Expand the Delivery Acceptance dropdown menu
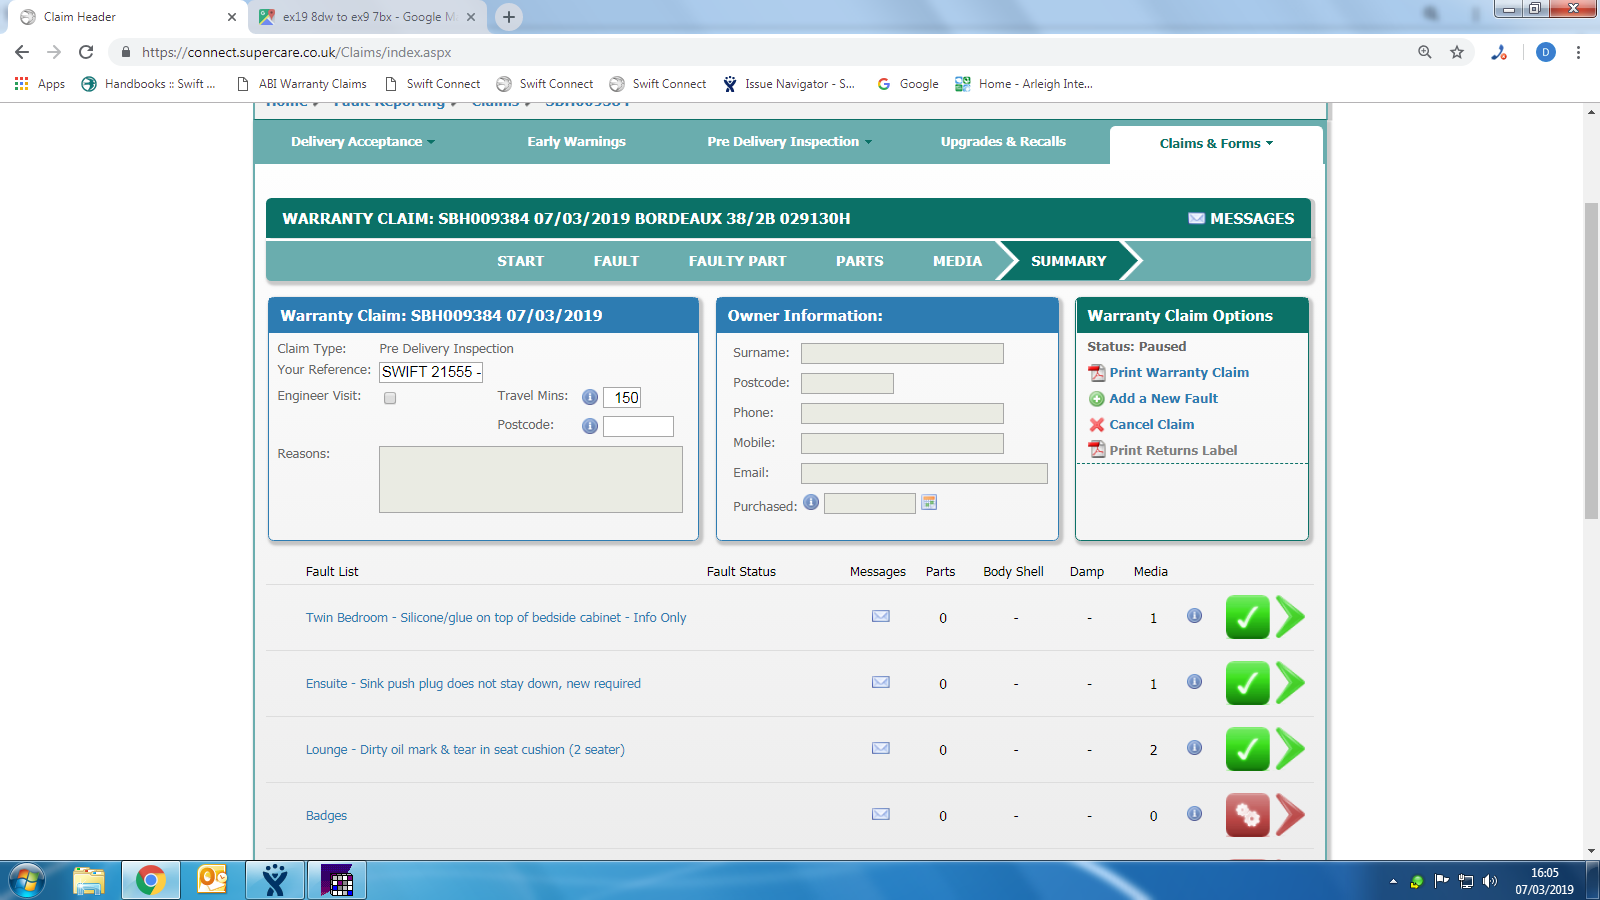 pyautogui.click(x=362, y=142)
